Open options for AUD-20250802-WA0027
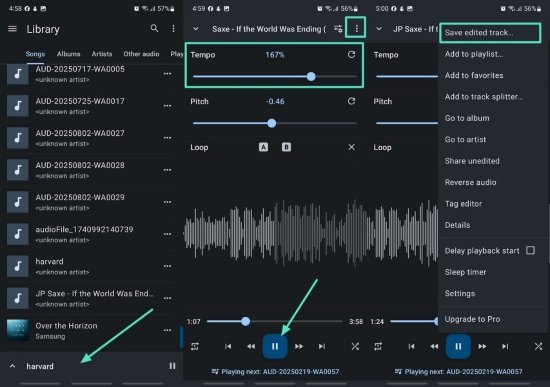This screenshot has width=550, height=387. point(167,138)
